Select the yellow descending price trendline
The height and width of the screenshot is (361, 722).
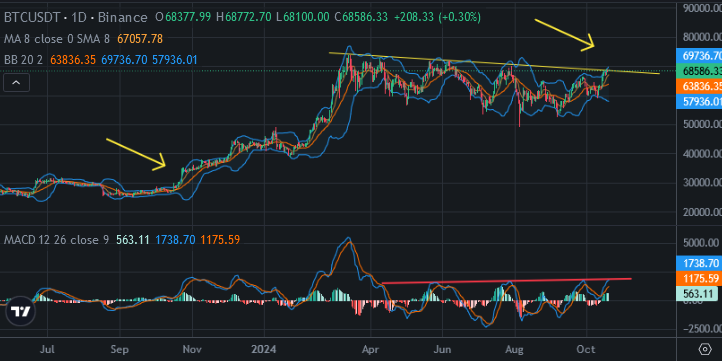494,63
